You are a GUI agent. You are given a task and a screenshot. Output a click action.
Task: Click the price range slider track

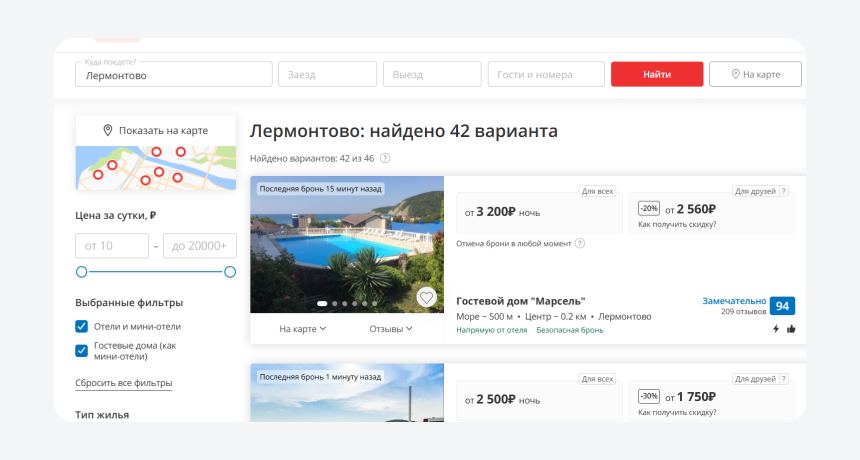pos(156,272)
